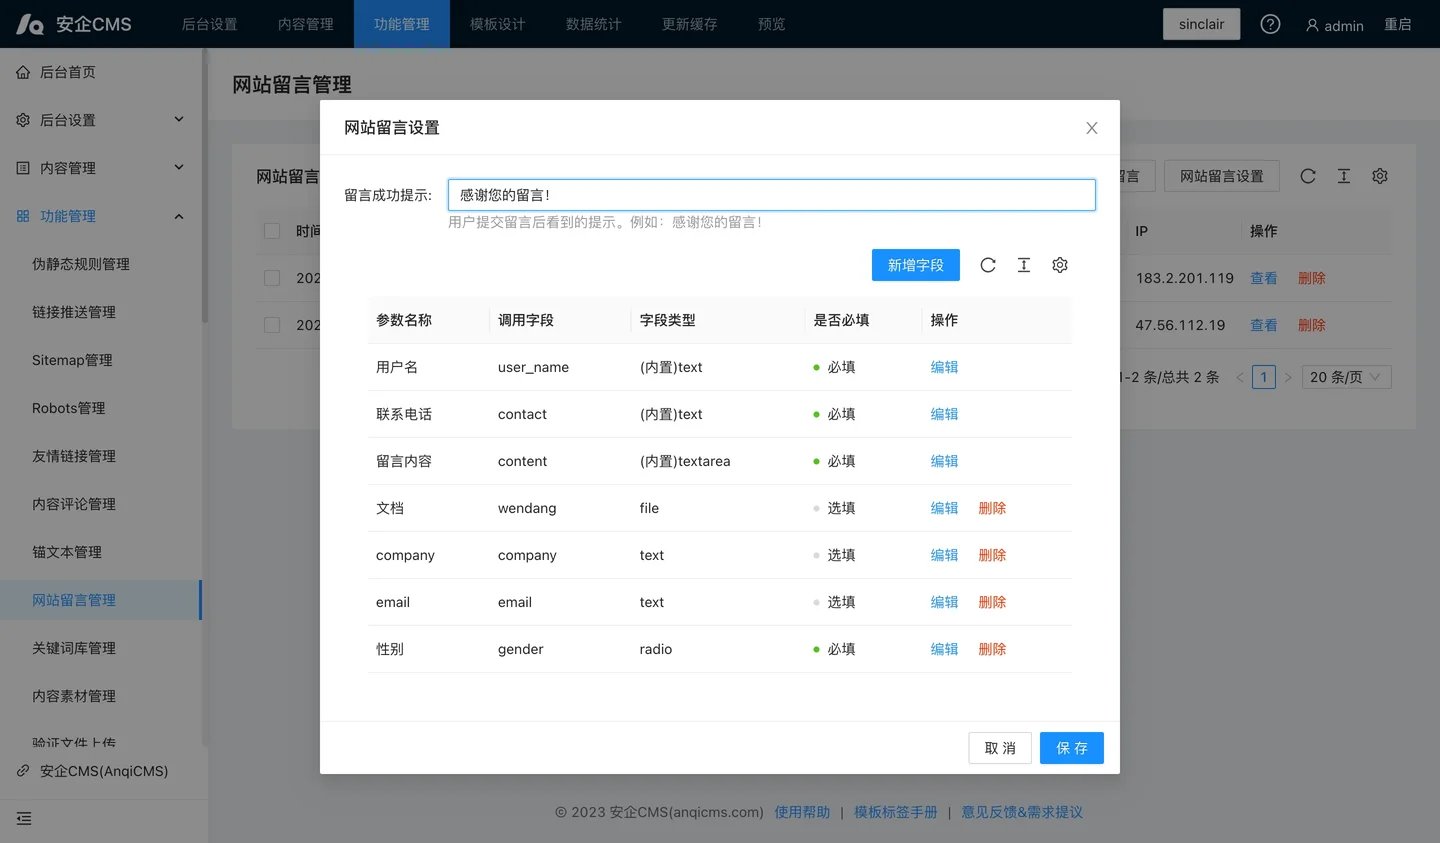Click the 模板标签手册 footer link
The height and width of the screenshot is (843, 1440).
click(x=896, y=812)
